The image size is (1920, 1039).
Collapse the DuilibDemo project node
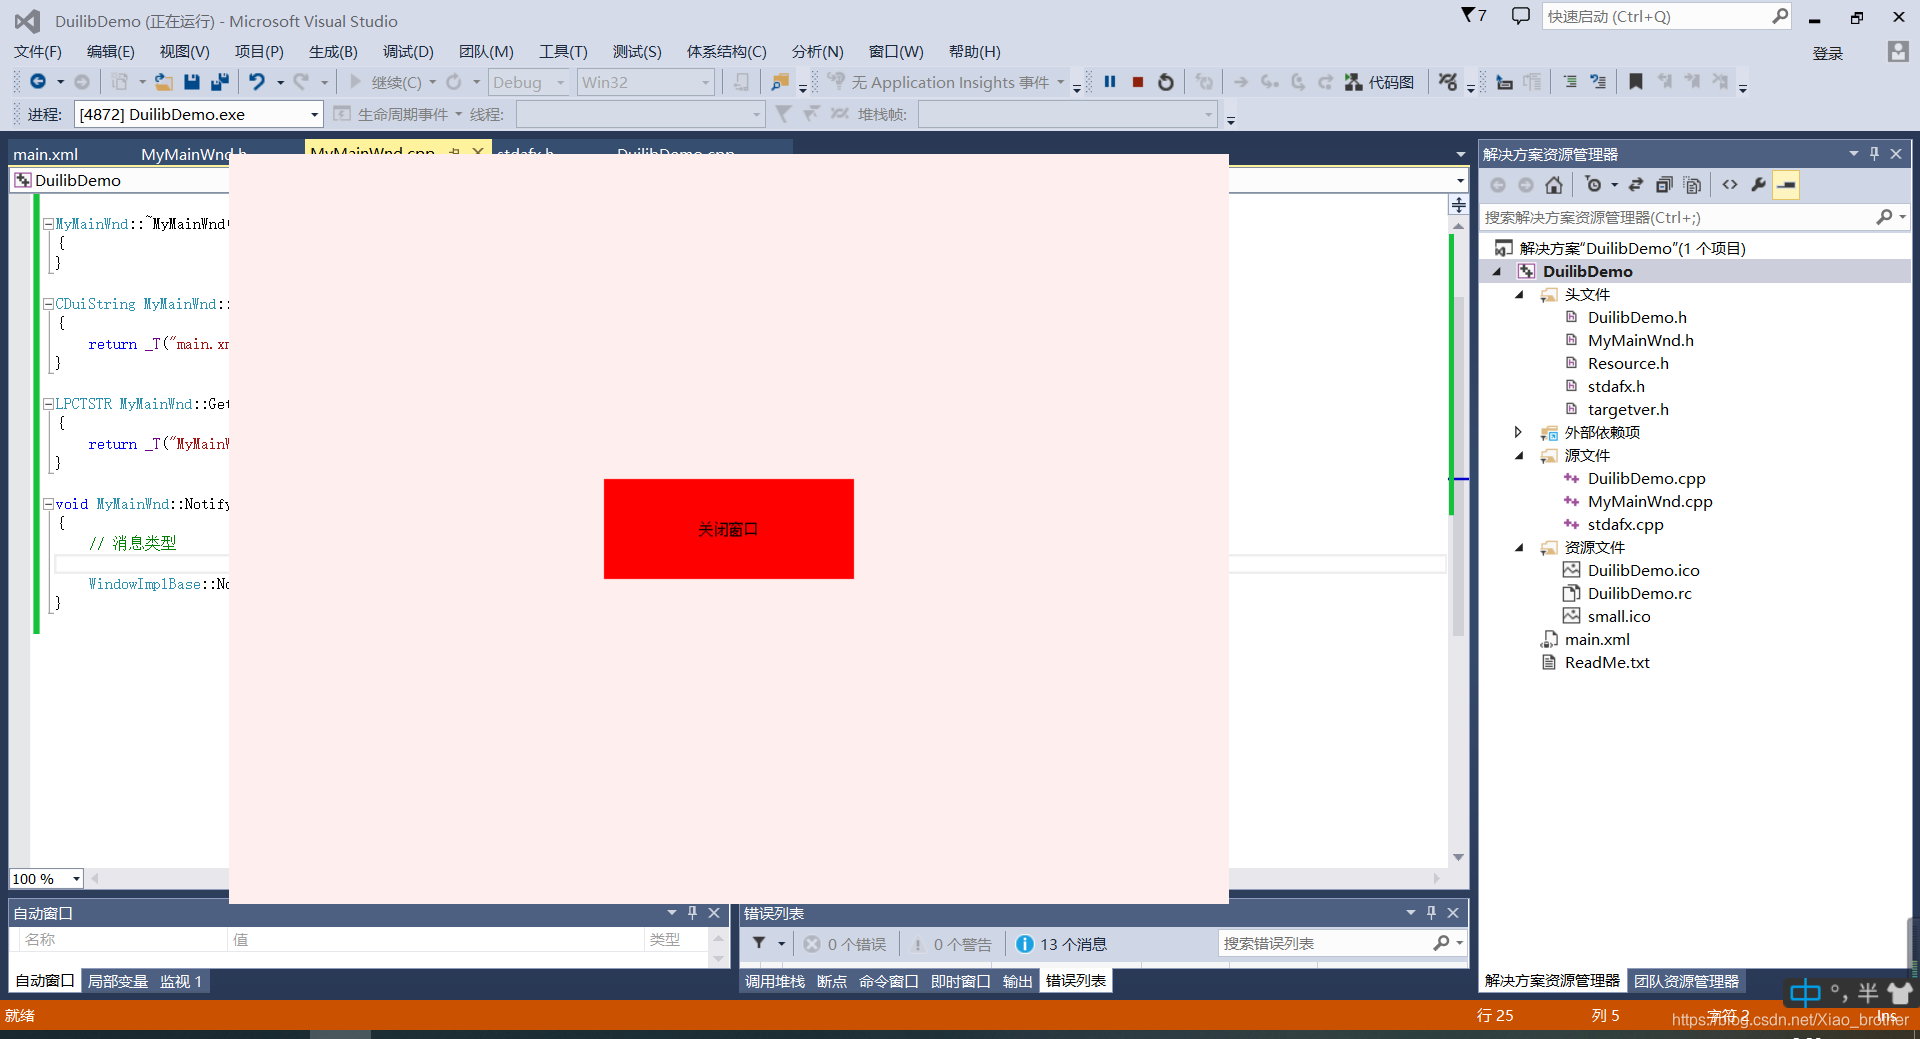click(x=1497, y=271)
